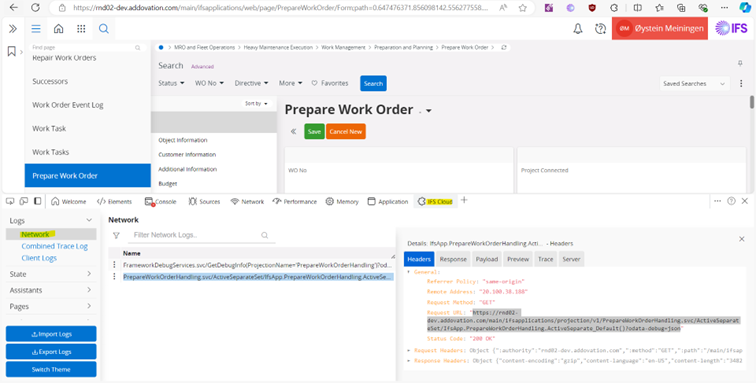Toggle the hamburger navigation menu

[36, 29]
